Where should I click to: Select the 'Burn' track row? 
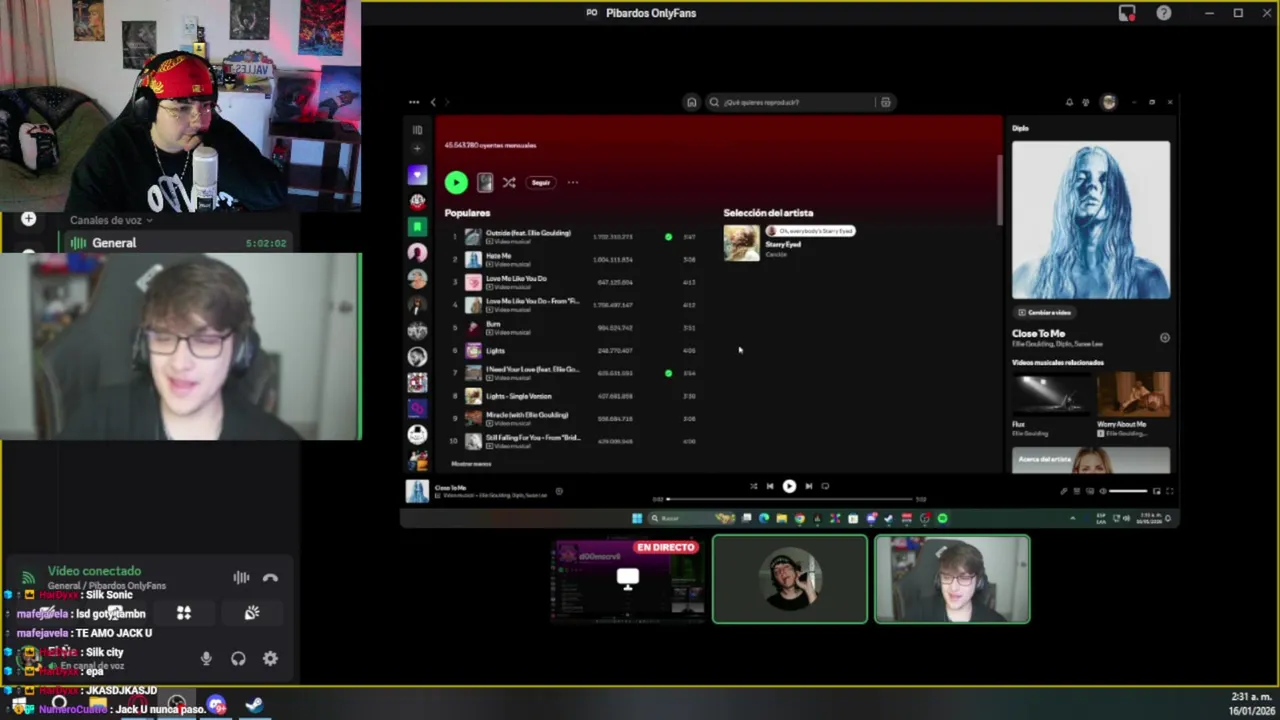pos(572,328)
